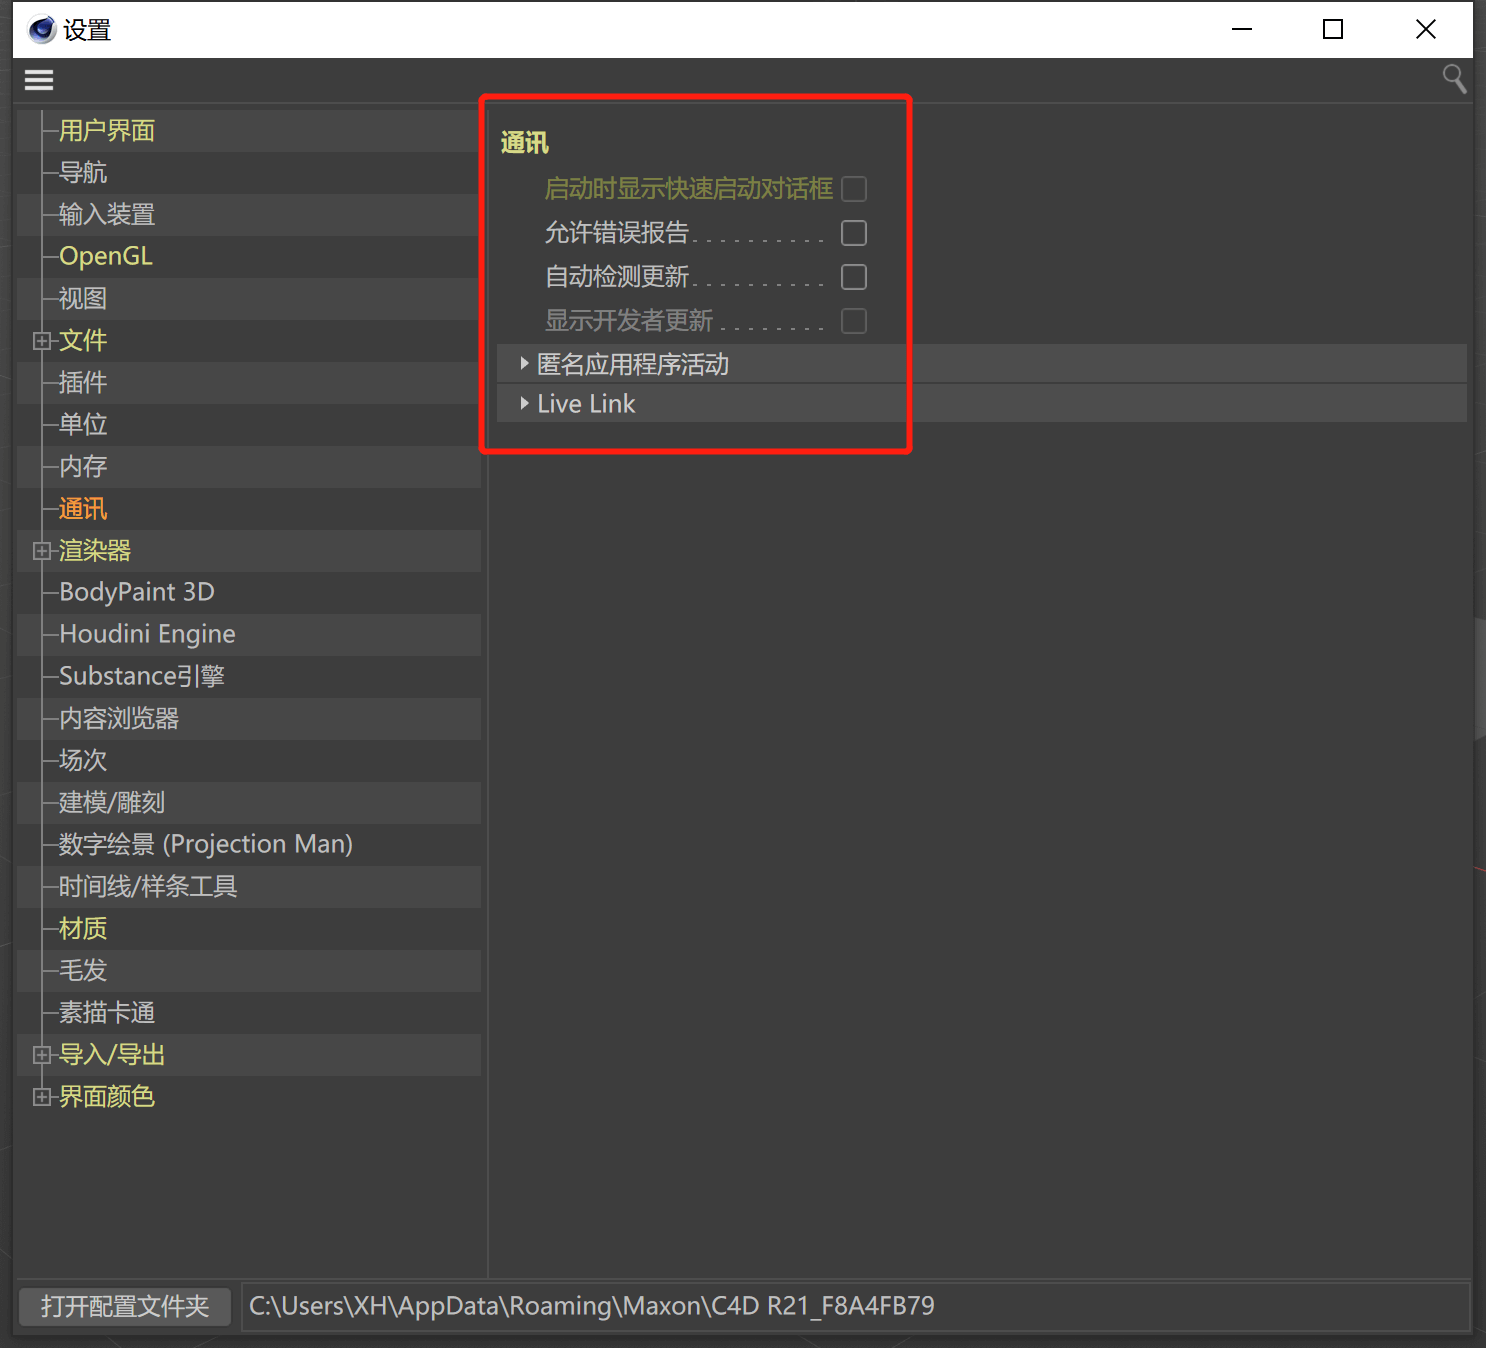Image resolution: width=1486 pixels, height=1348 pixels.
Task: Click 打开配置文件夹 button
Action: coord(125,1306)
